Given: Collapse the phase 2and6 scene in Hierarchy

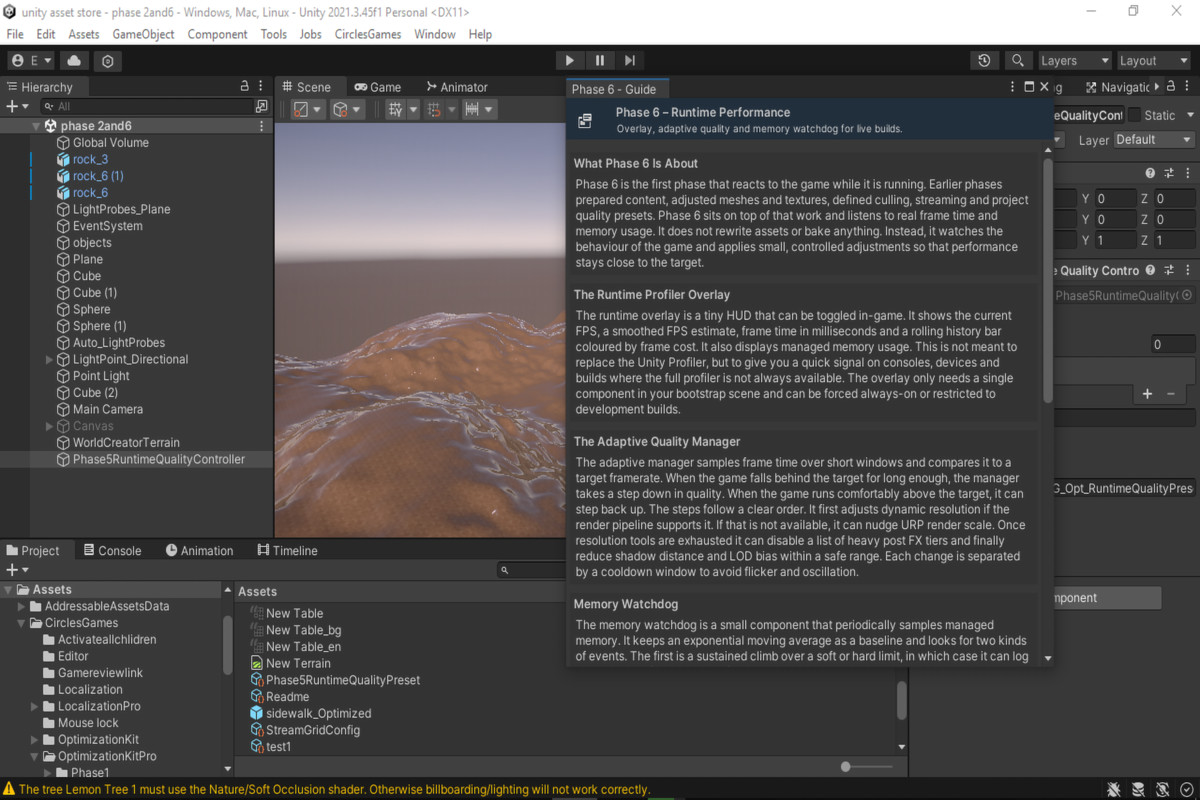Looking at the screenshot, I should [35, 126].
